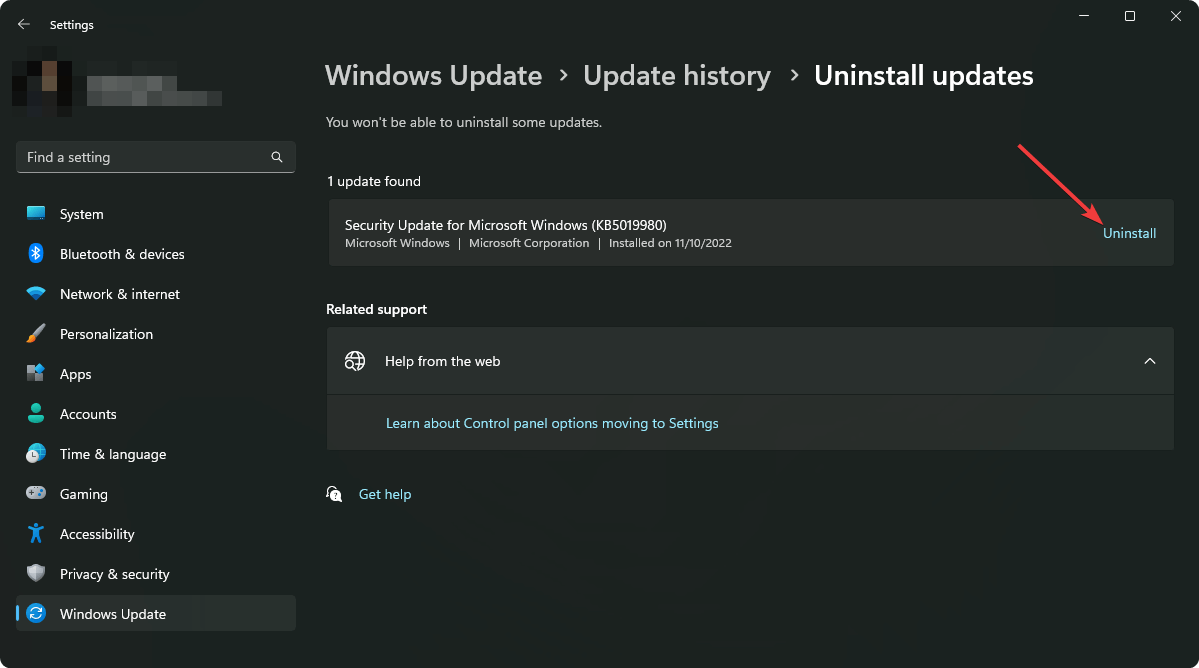The height and width of the screenshot is (668, 1199).
Task: Open the Apps settings category
Action: click(x=155, y=374)
